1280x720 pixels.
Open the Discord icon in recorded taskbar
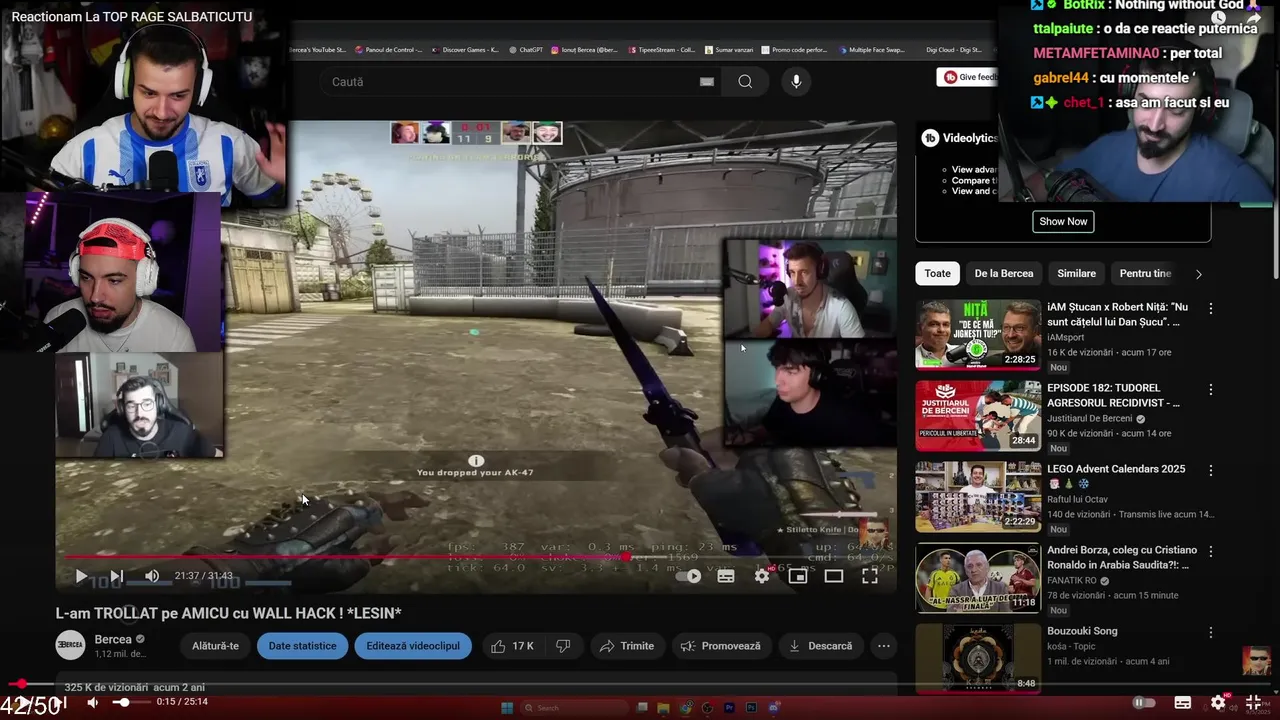[x=774, y=708]
